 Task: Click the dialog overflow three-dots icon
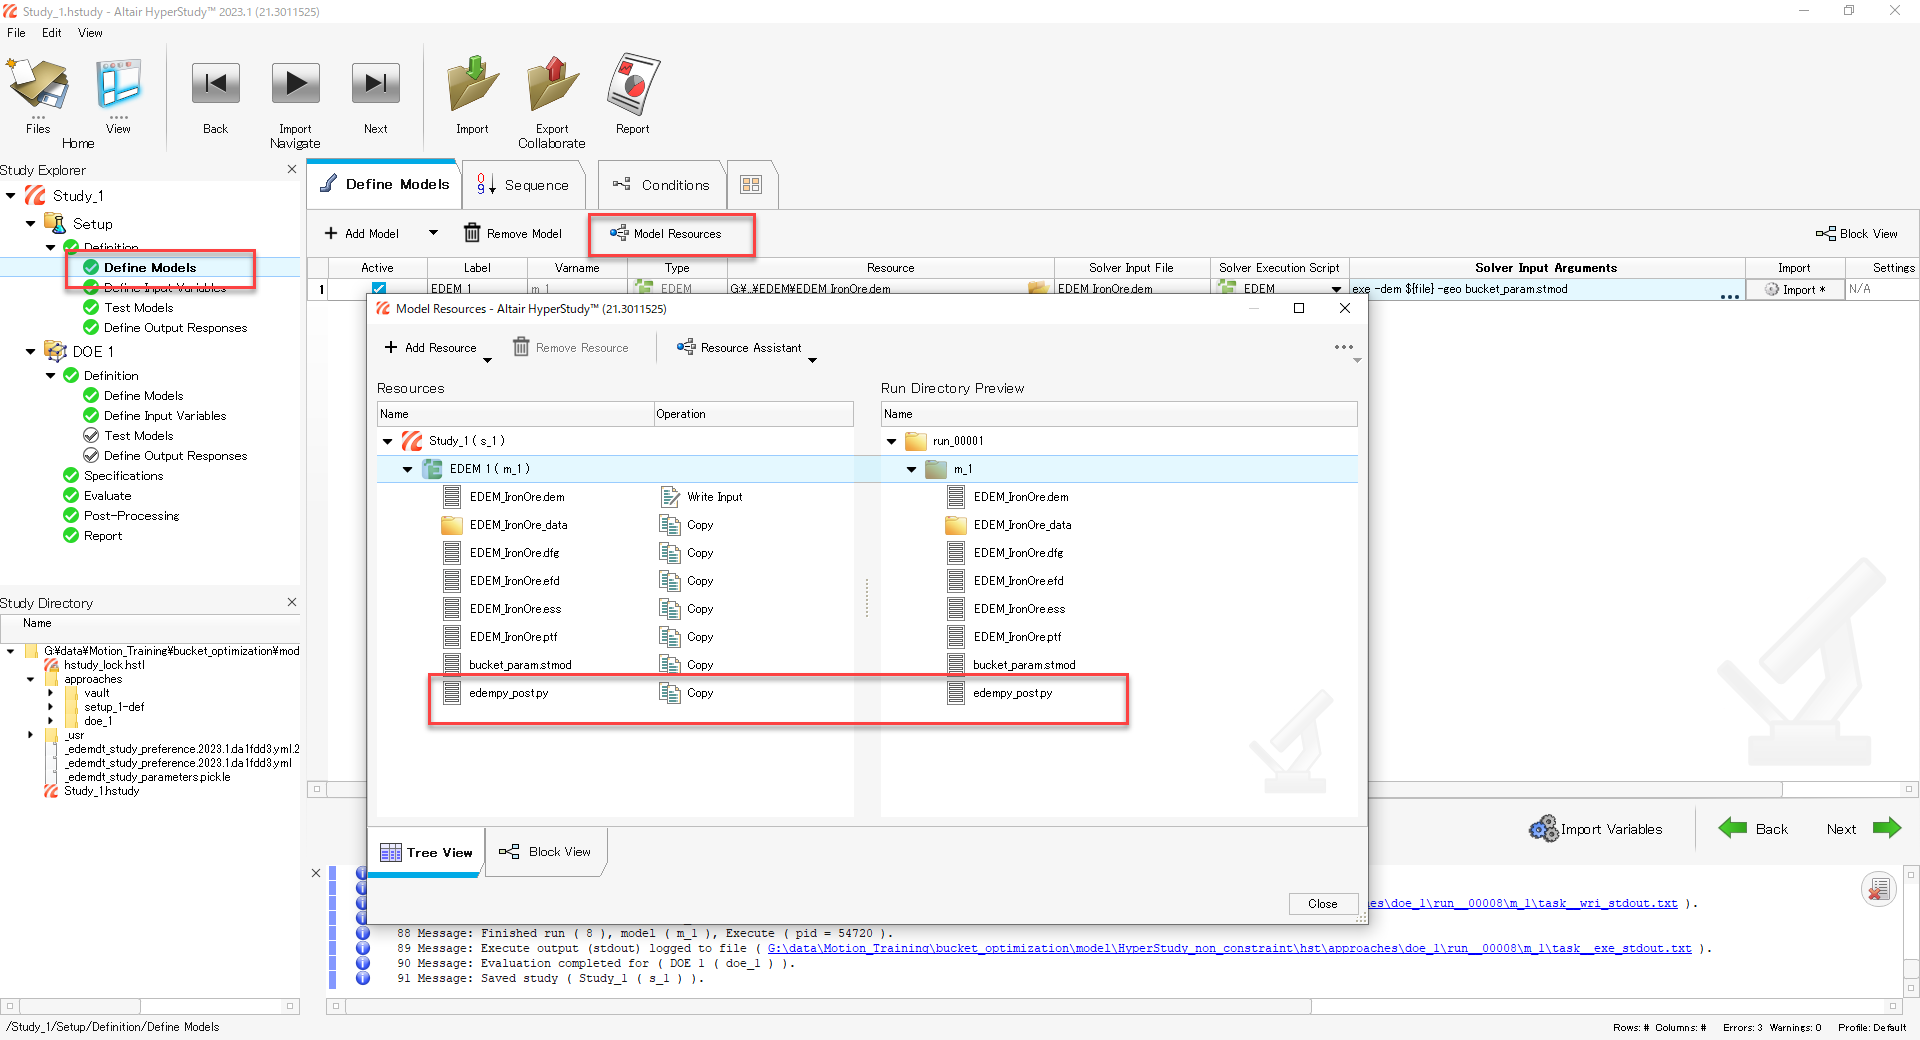coord(1343,347)
